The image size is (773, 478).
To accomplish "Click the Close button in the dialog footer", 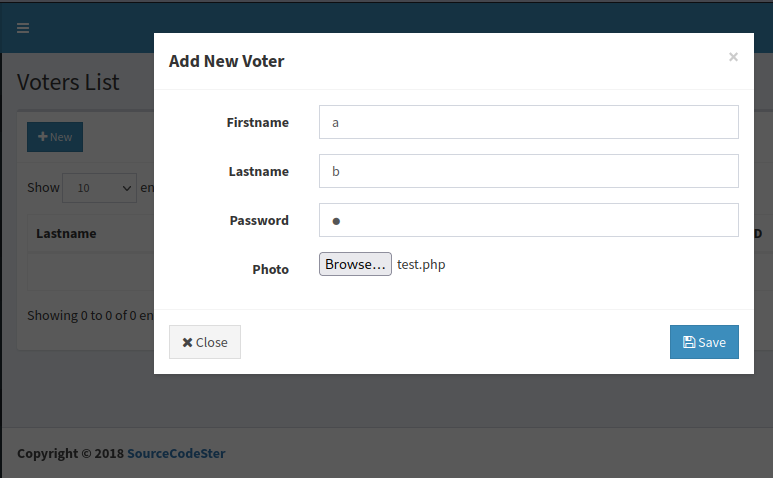I will (x=205, y=342).
